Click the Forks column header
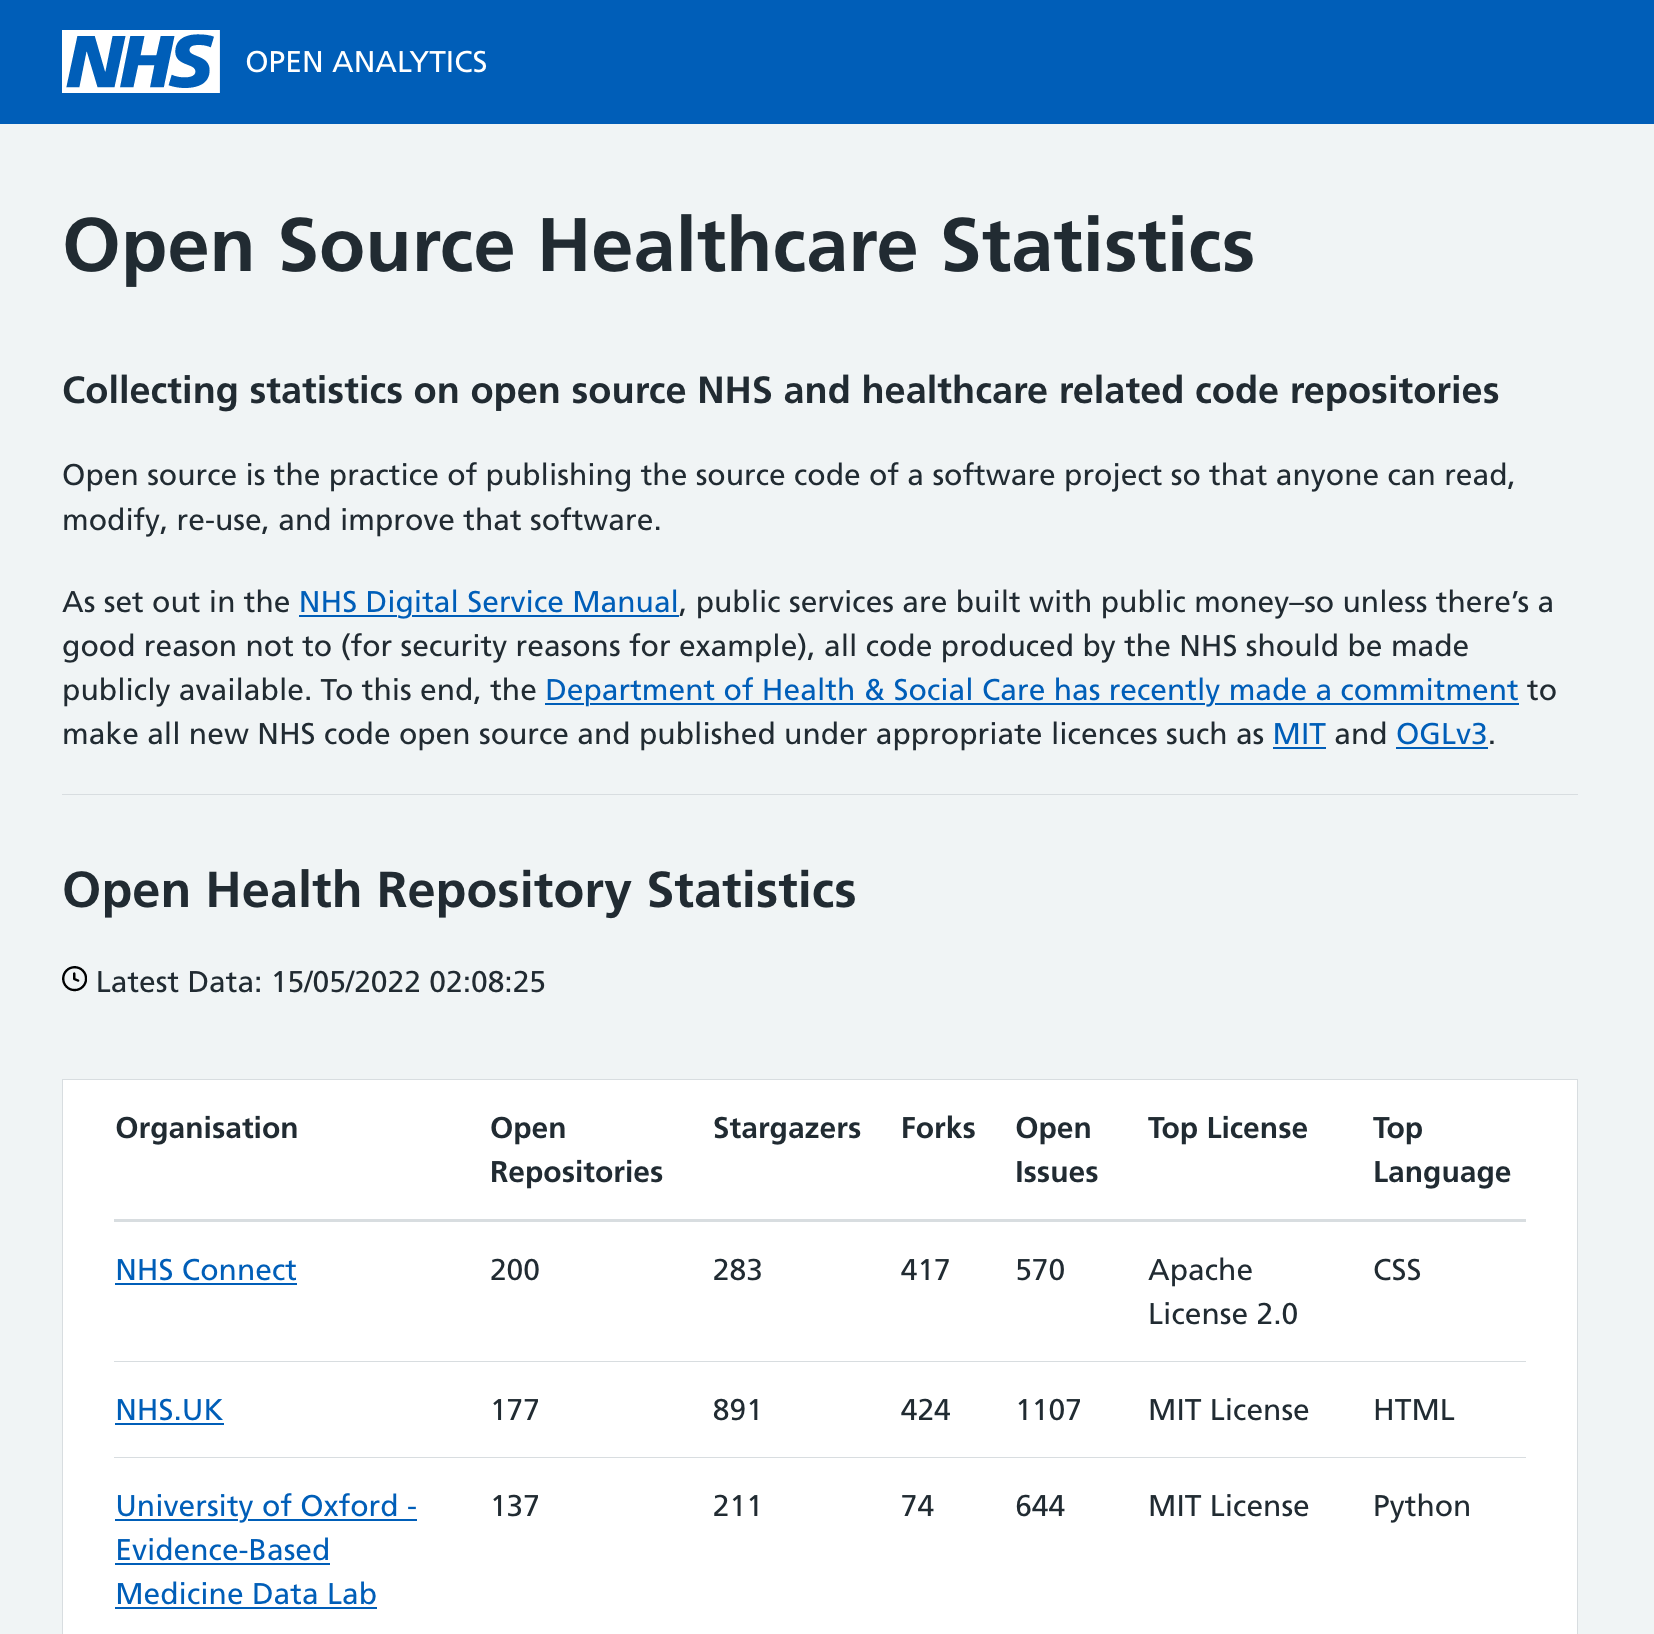Viewport: 1654px width, 1634px height. [x=938, y=1128]
